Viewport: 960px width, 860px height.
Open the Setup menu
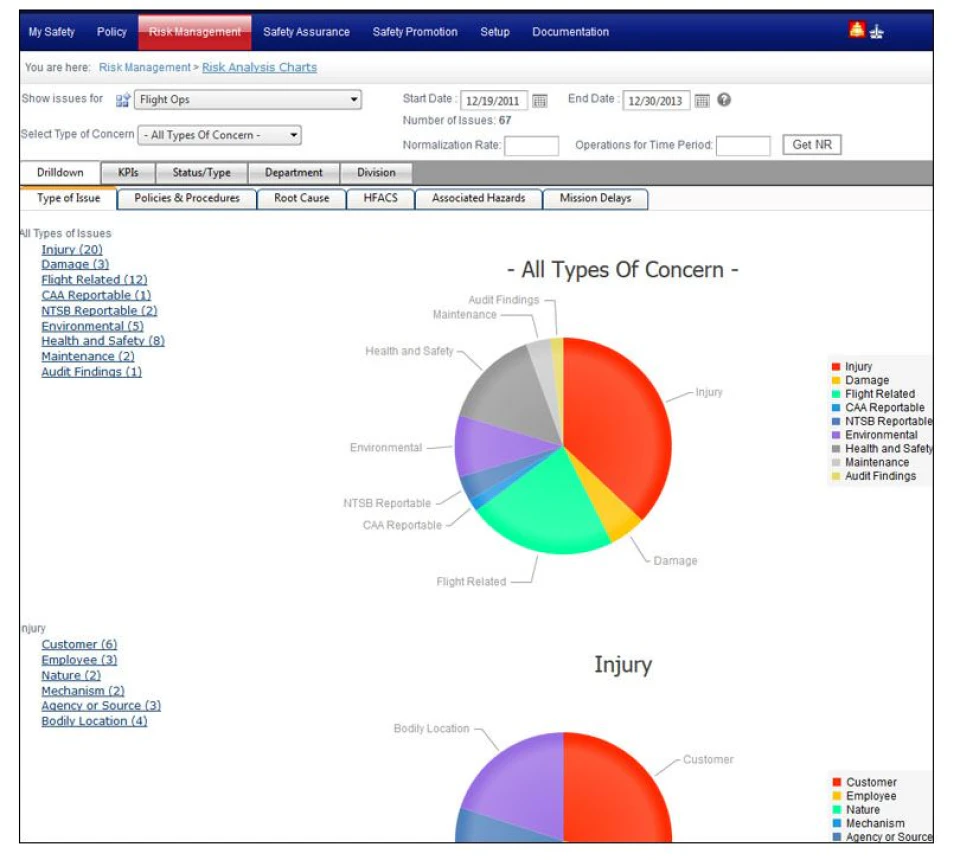[494, 31]
